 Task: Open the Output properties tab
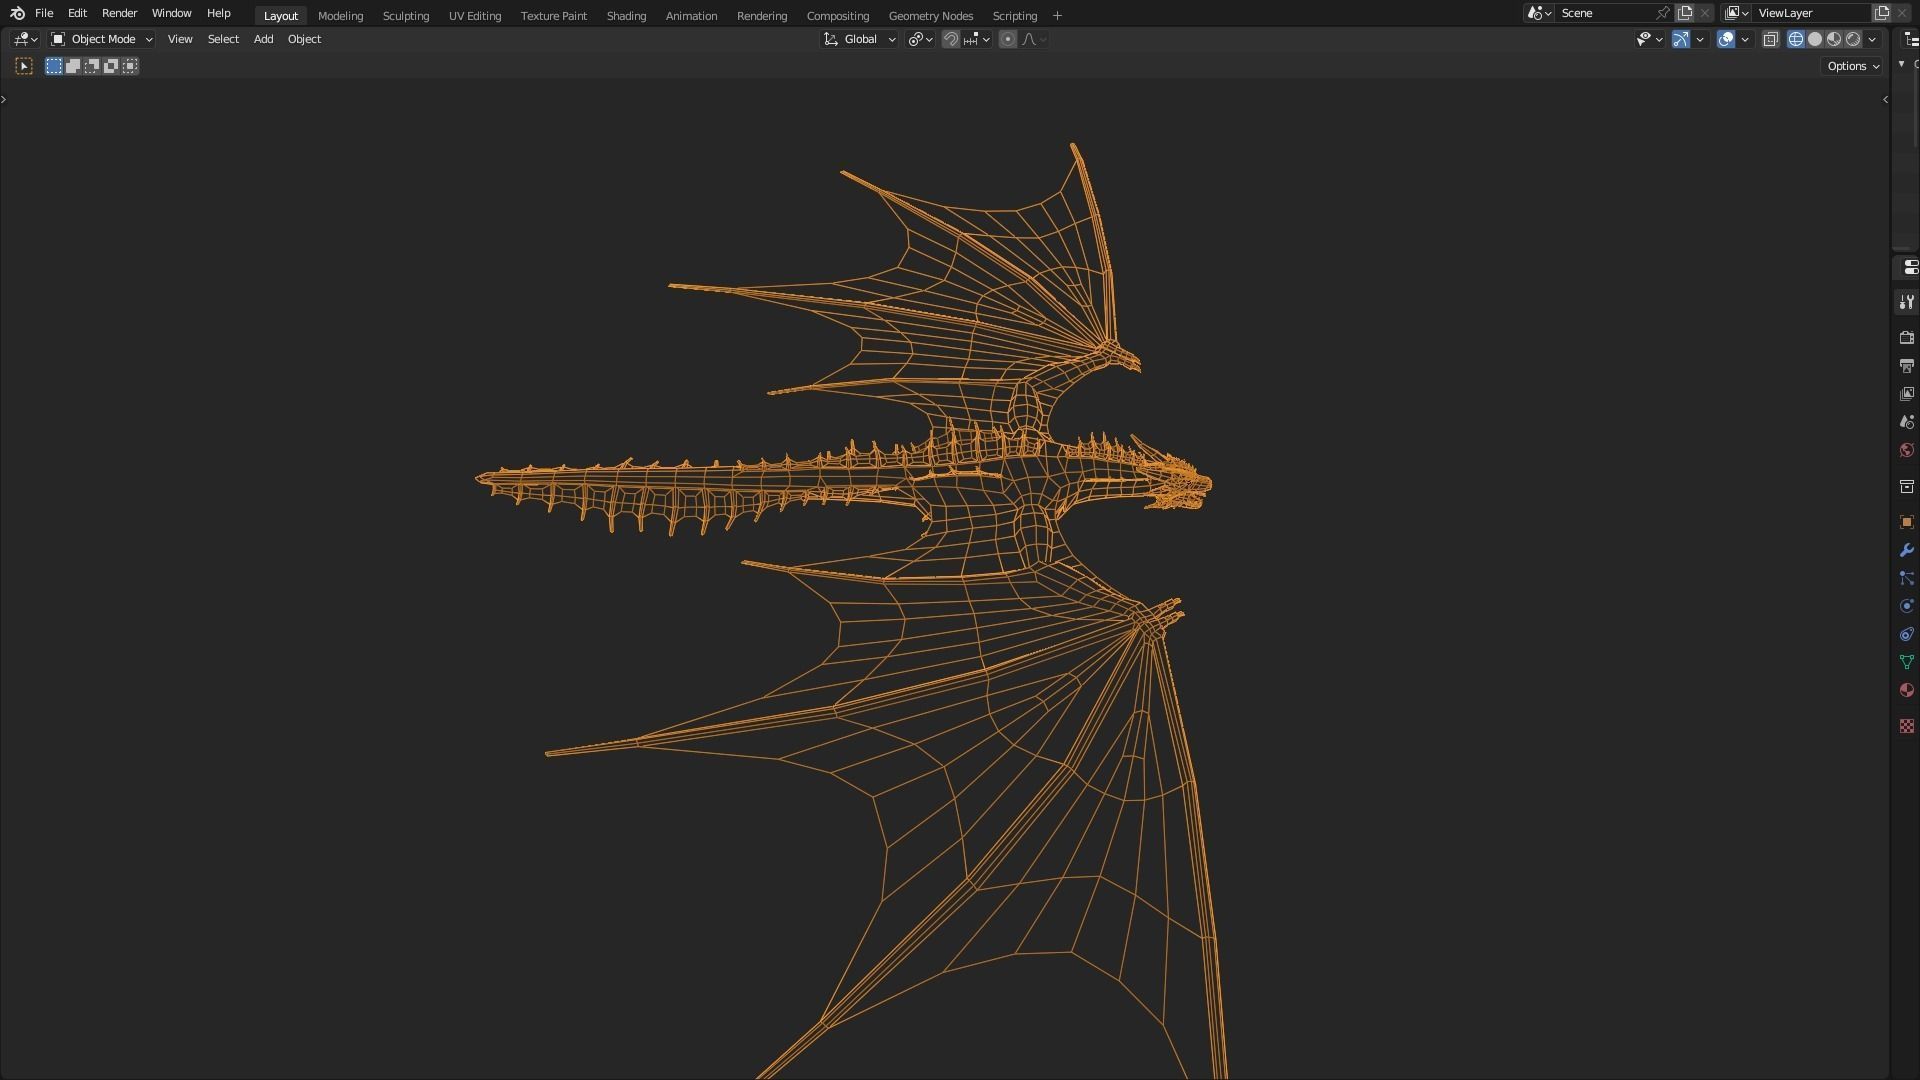click(1906, 366)
